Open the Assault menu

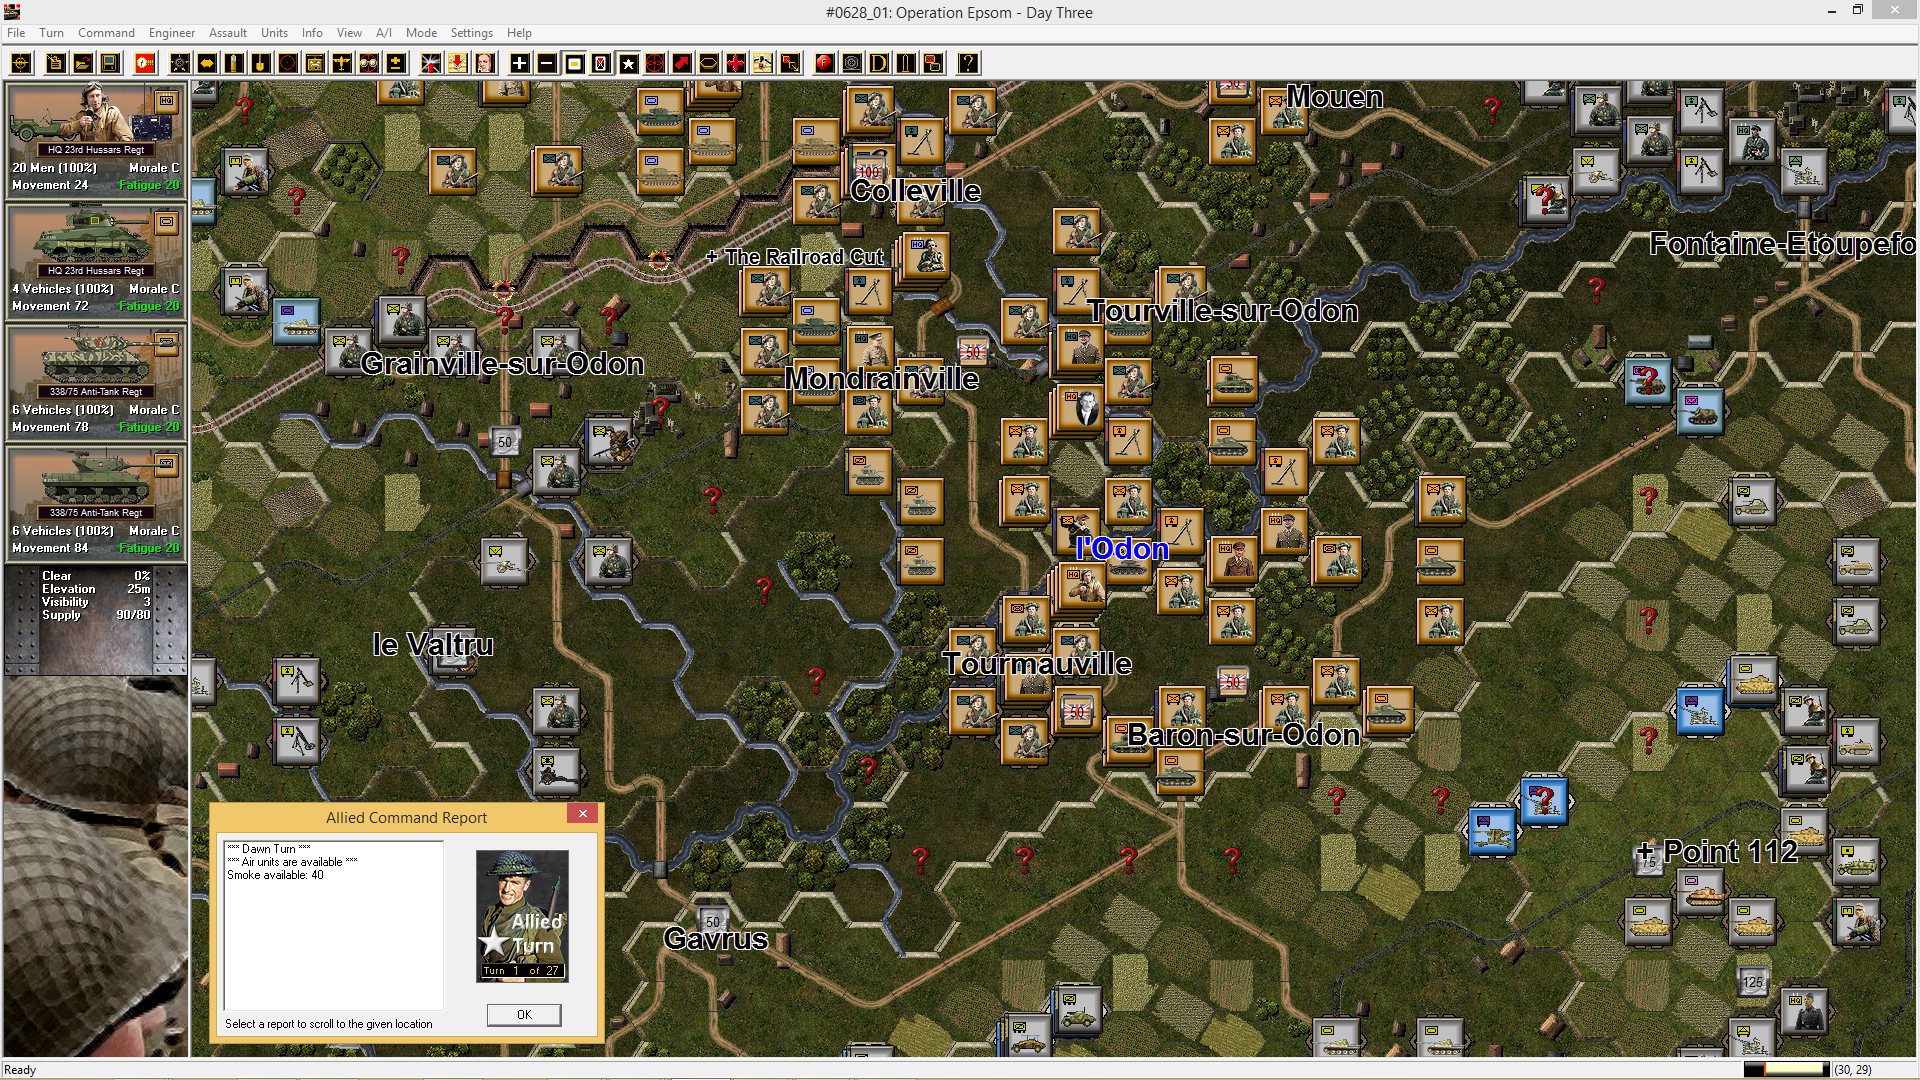click(228, 33)
